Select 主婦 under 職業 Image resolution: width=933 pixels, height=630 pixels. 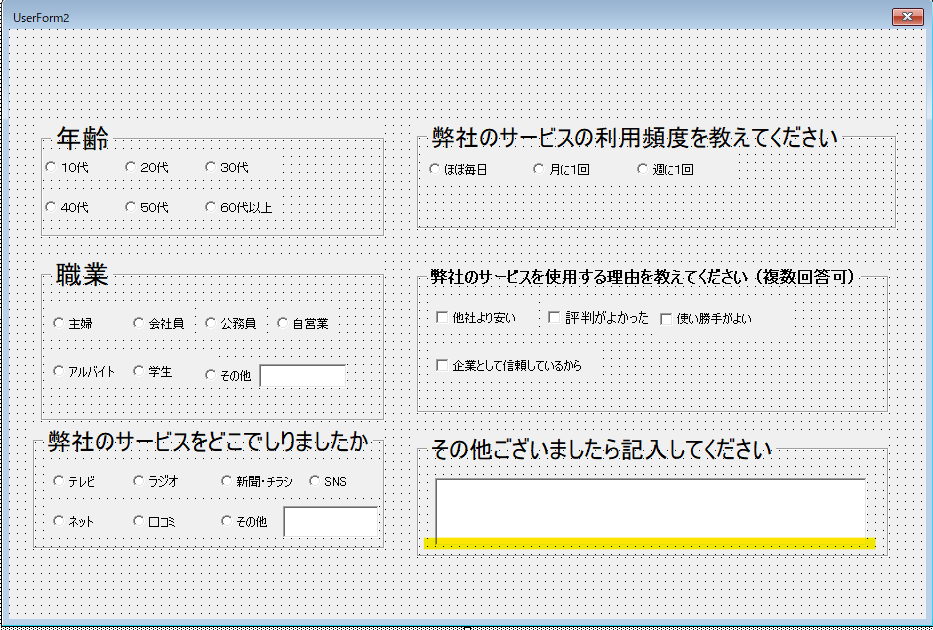[59, 322]
